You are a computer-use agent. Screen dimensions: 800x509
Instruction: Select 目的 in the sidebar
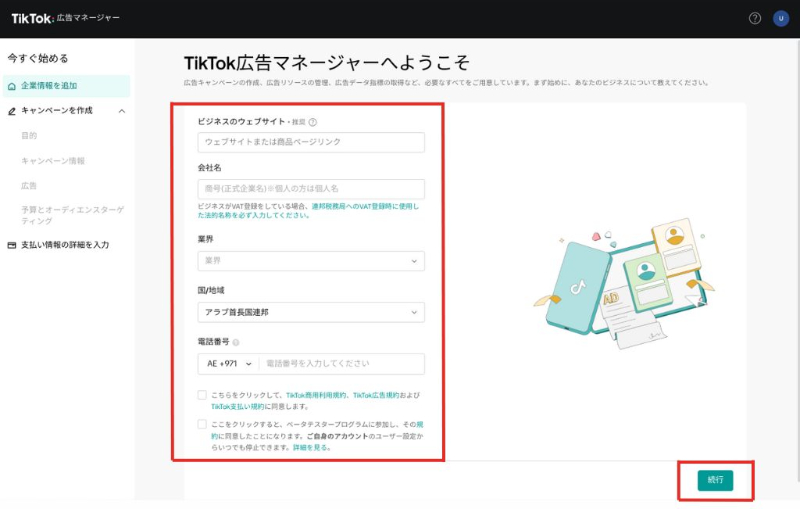point(29,135)
